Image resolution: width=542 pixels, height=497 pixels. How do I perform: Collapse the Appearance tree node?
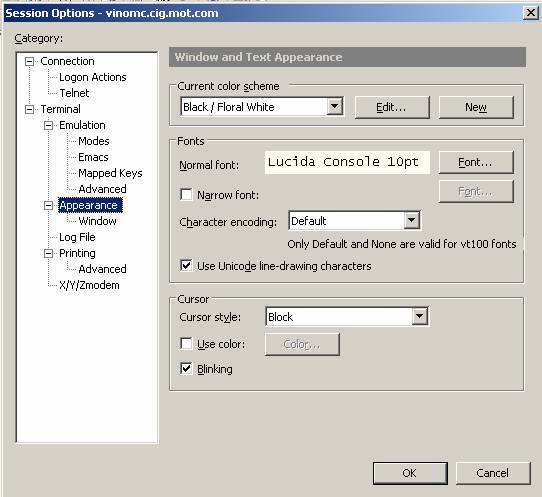49,206
